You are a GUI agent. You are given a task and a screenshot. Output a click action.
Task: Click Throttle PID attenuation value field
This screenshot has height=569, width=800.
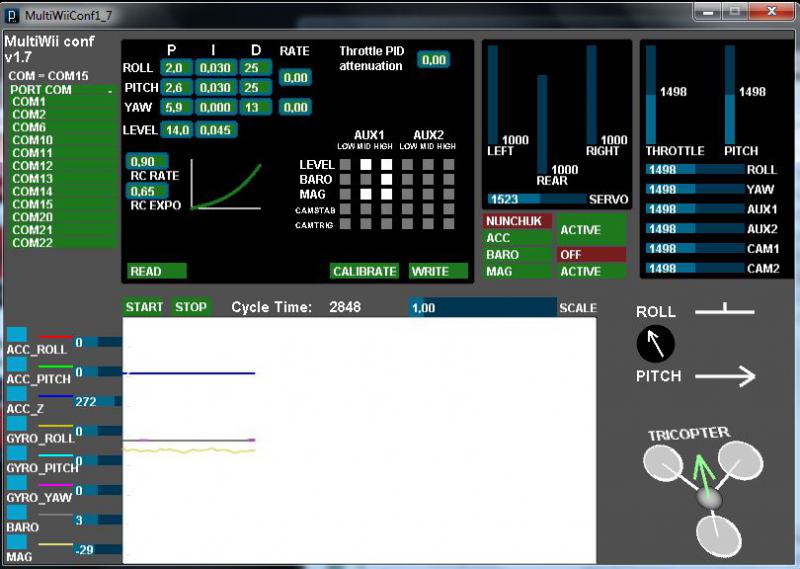point(434,60)
